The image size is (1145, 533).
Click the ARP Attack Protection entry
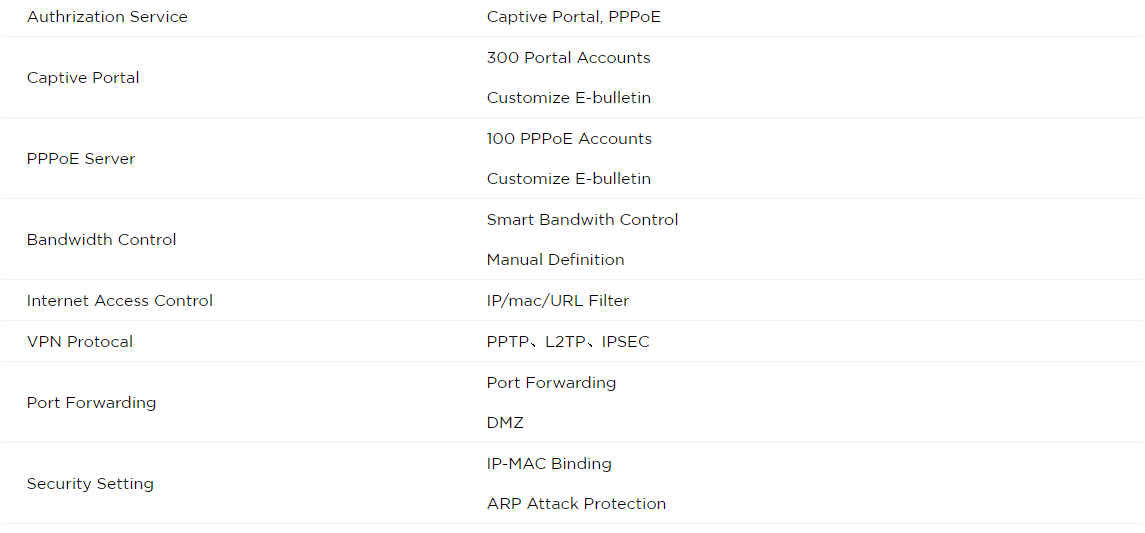pyautogui.click(x=576, y=504)
